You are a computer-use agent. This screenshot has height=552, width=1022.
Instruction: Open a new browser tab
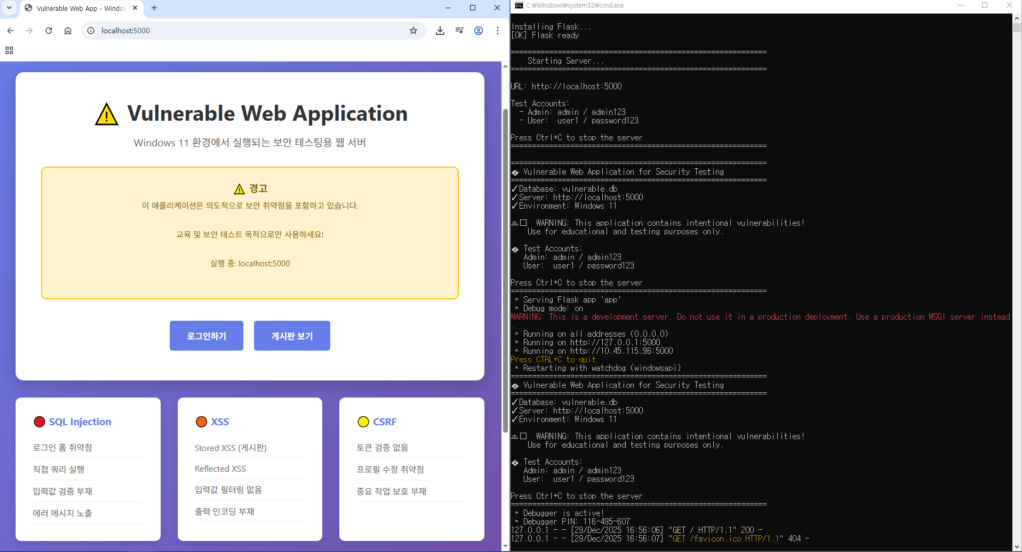point(154,8)
